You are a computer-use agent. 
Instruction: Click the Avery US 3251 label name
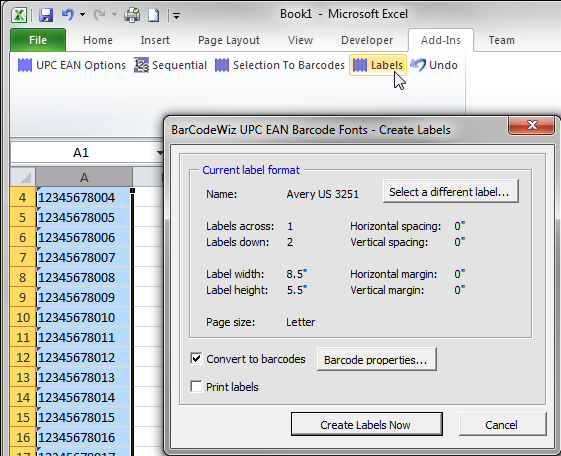point(322,194)
